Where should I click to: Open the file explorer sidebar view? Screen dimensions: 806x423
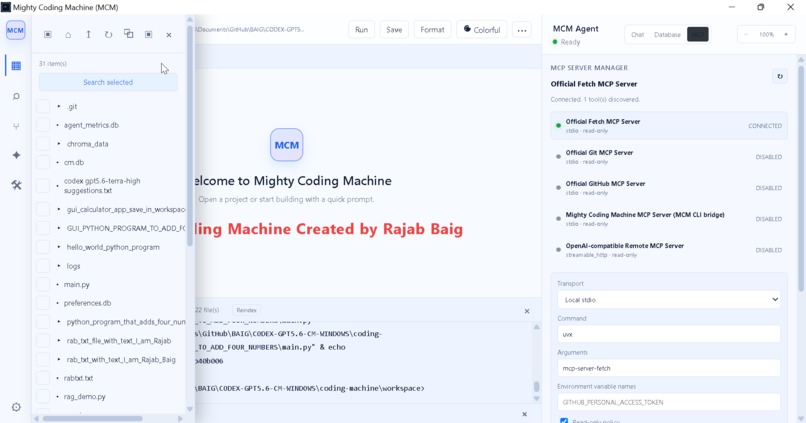click(x=16, y=66)
